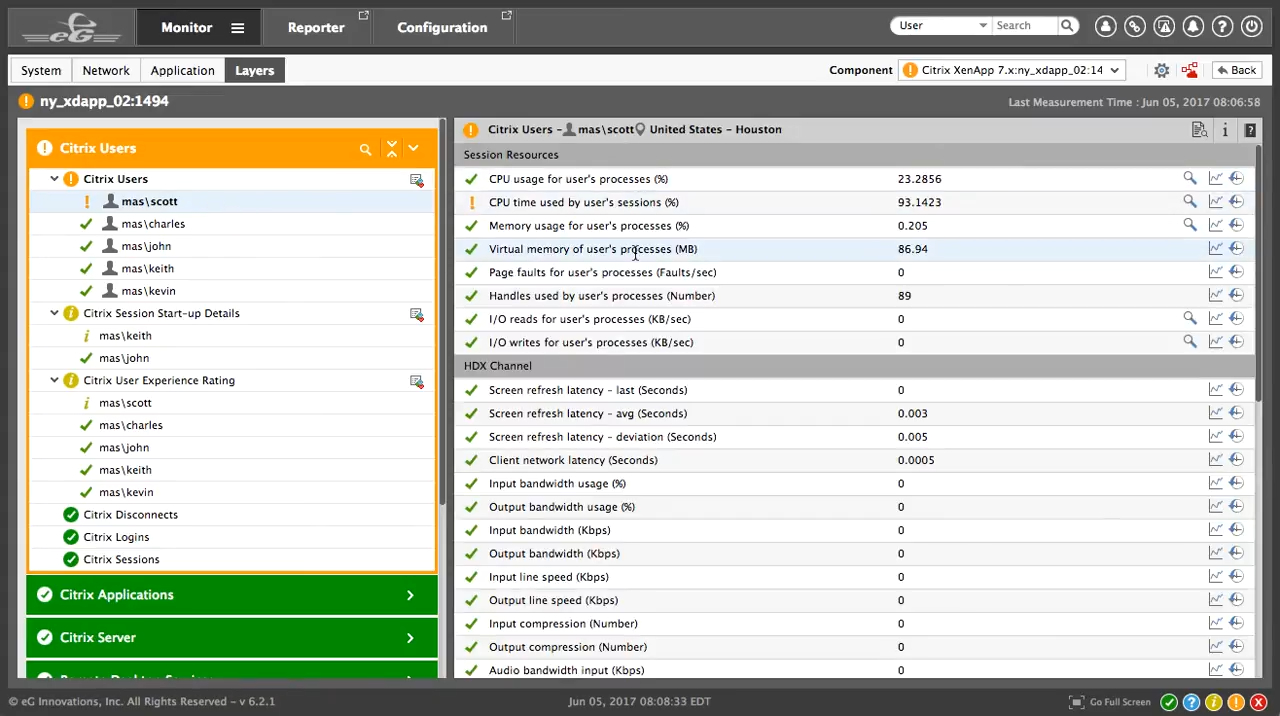Open report icon for Citrix Session Start-up Details
Viewport: 1280px width, 716px height.
pos(416,314)
